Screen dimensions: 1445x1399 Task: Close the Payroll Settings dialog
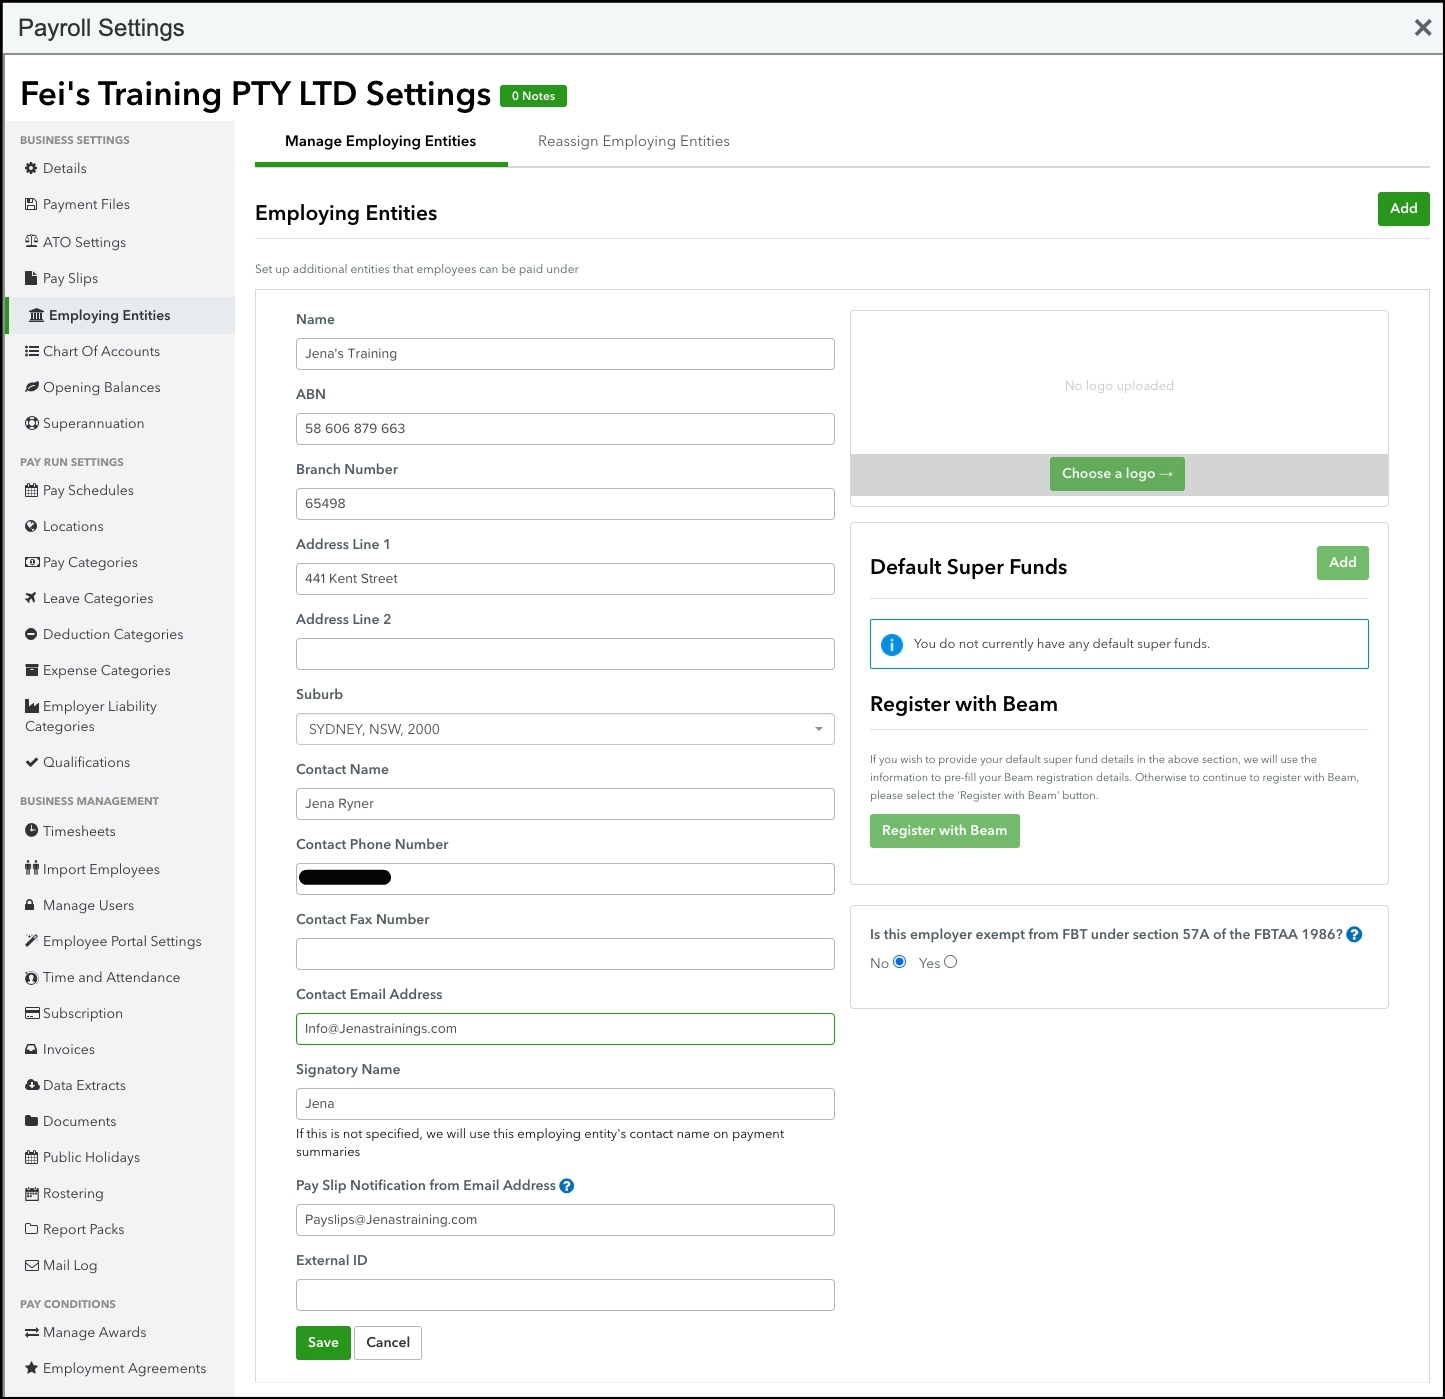coord(1422,28)
